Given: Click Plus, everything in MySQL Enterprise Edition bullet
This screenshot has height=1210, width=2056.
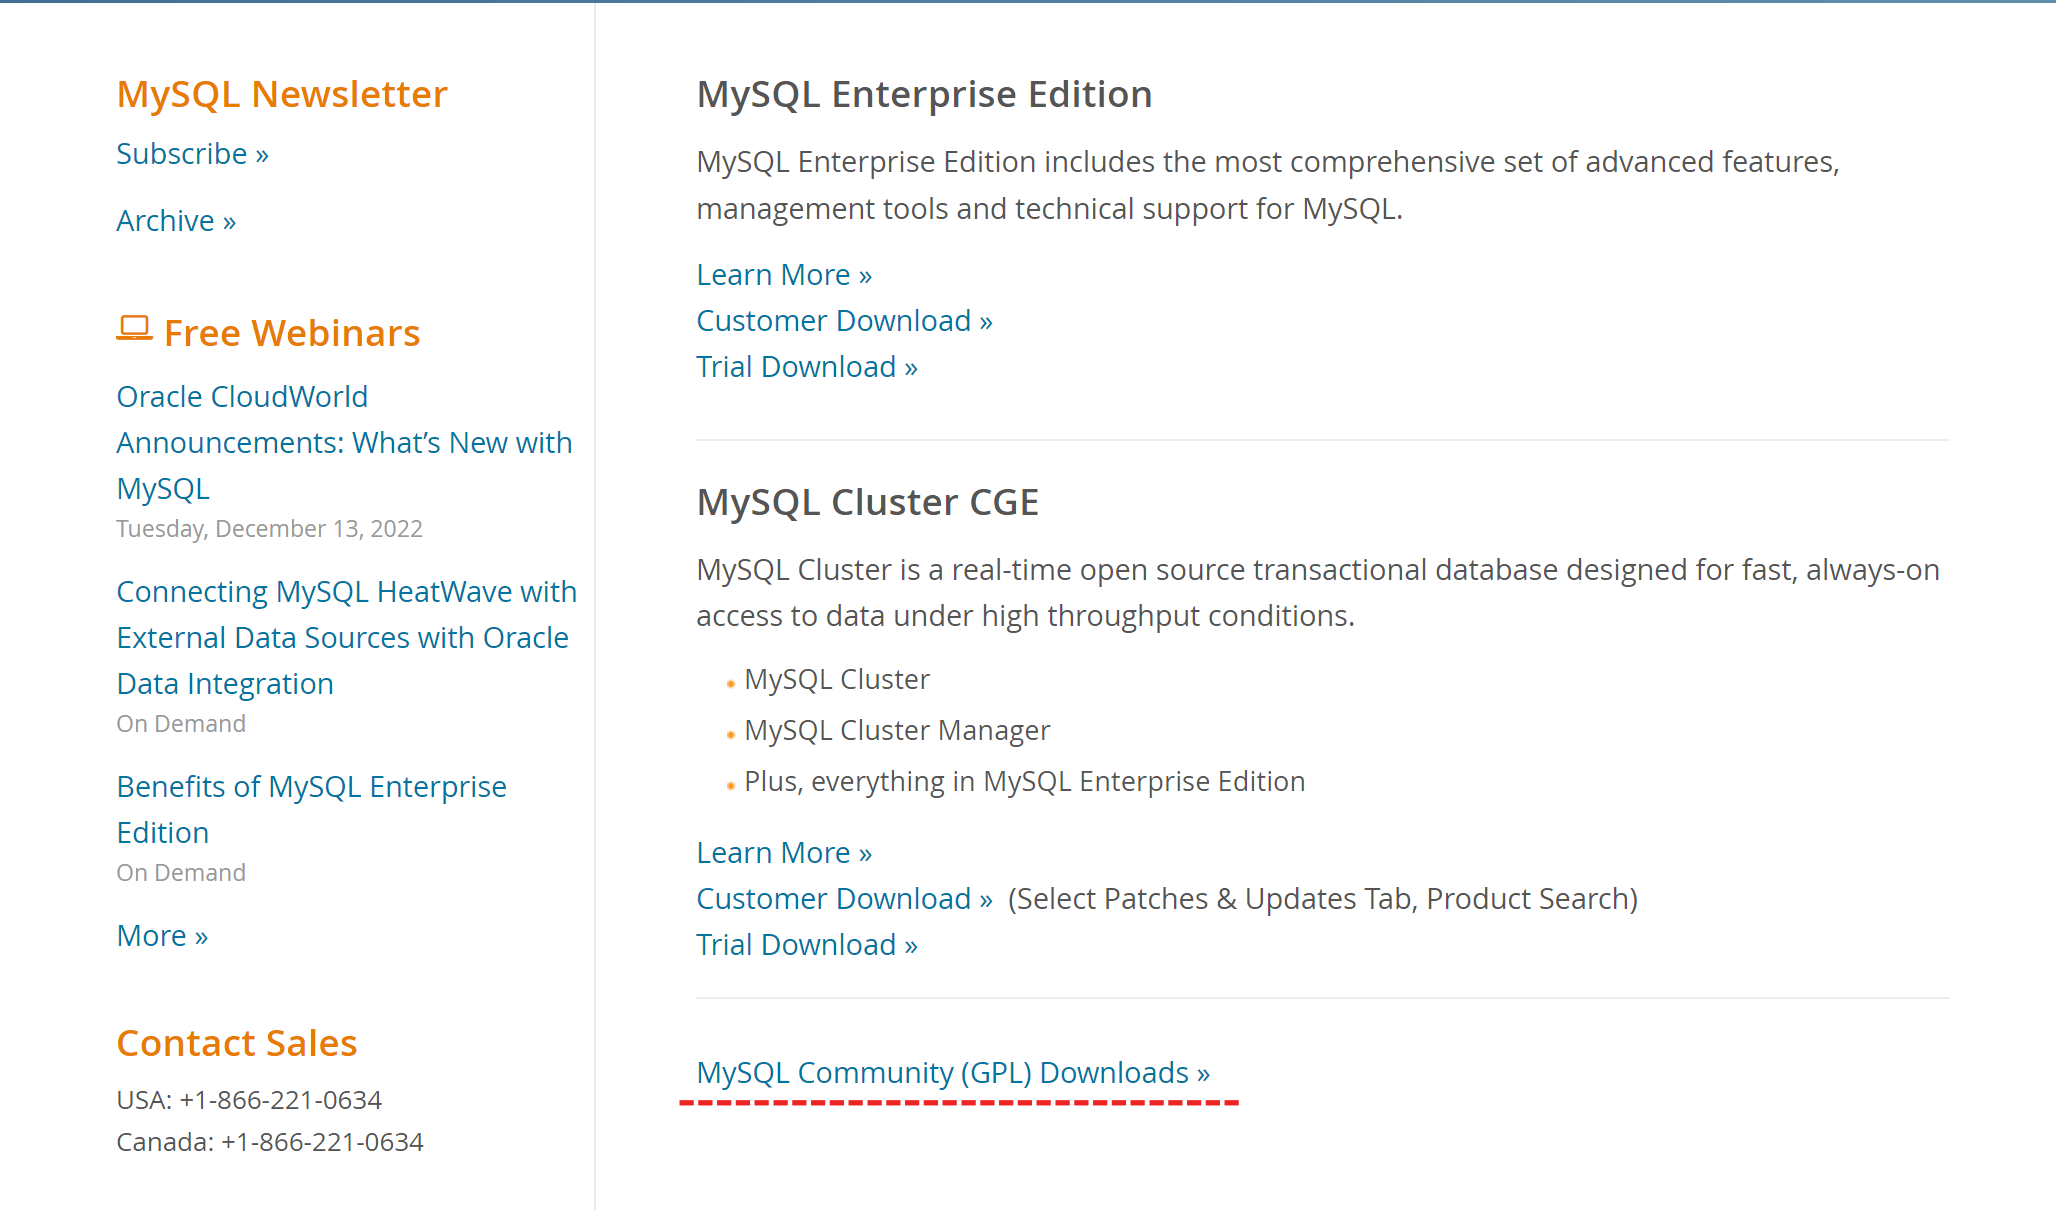Looking at the screenshot, I should tap(1025, 782).
